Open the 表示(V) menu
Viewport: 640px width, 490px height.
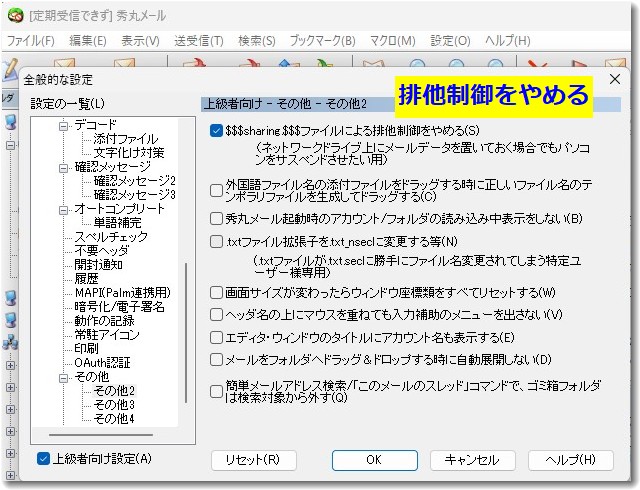pyautogui.click(x=140, y=41)
